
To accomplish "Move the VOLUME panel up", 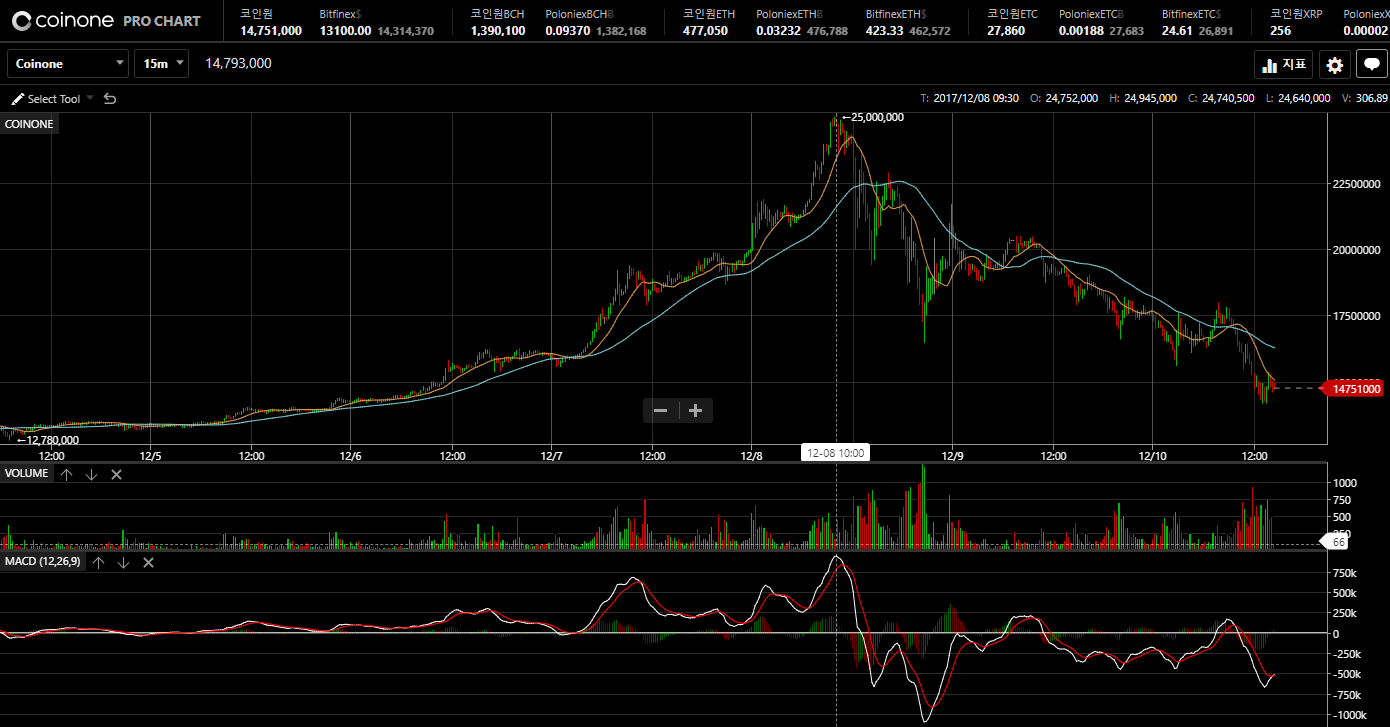I will coord(66,474).
